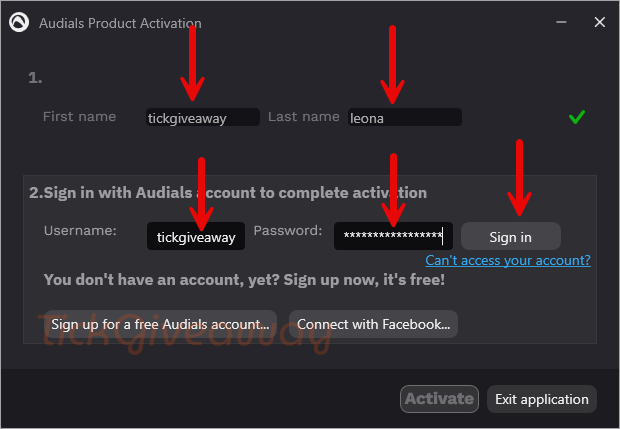
Task: Click the "Username:" label
Action: click(x=80, y=231)
